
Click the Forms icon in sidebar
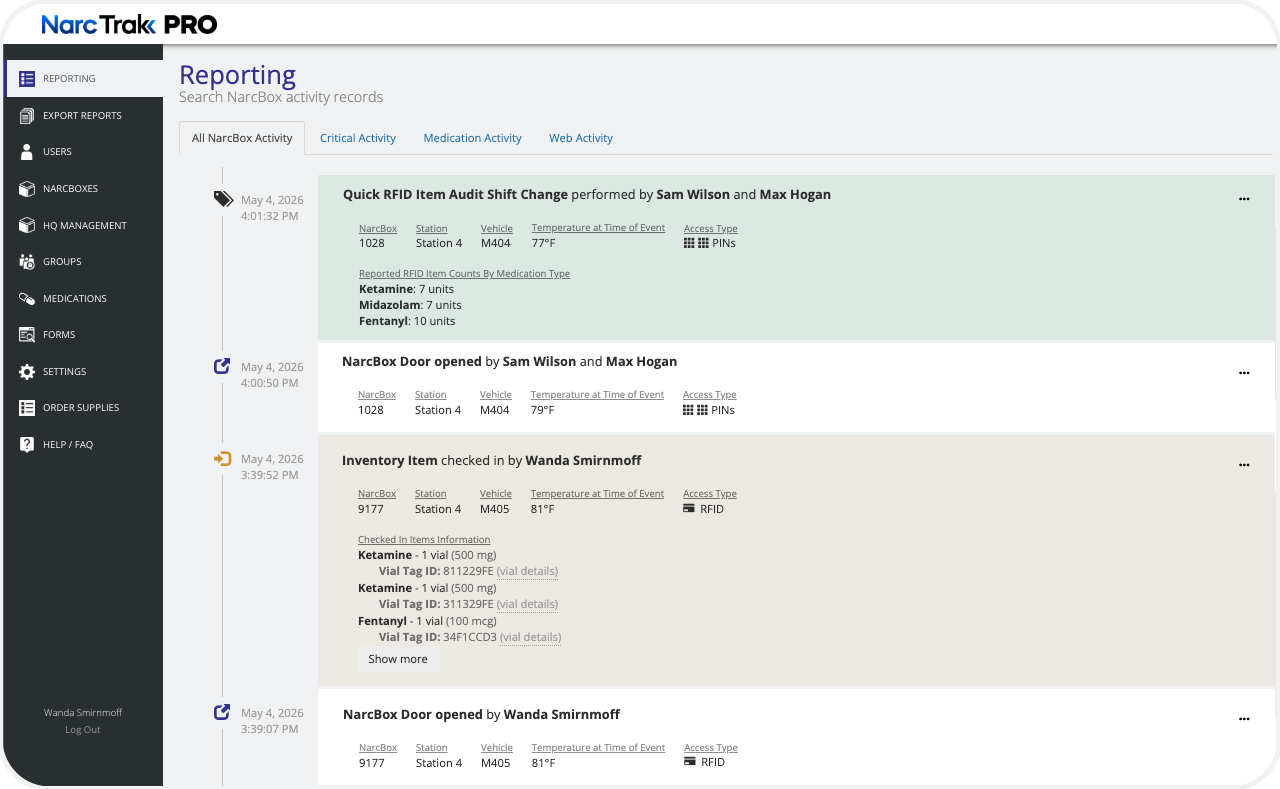coord(27,334)
